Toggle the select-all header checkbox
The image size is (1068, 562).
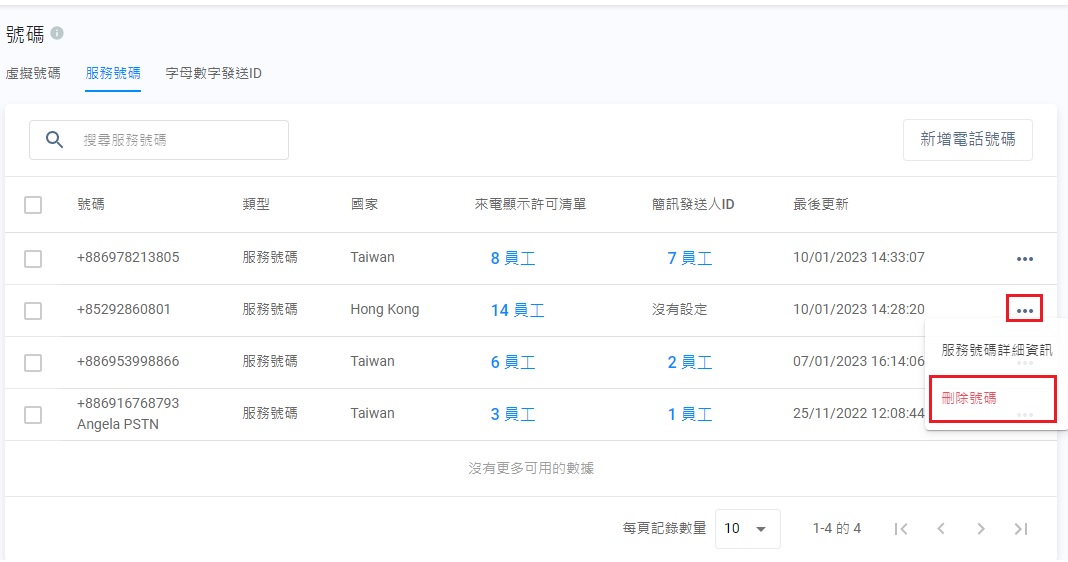click(33, 205)
